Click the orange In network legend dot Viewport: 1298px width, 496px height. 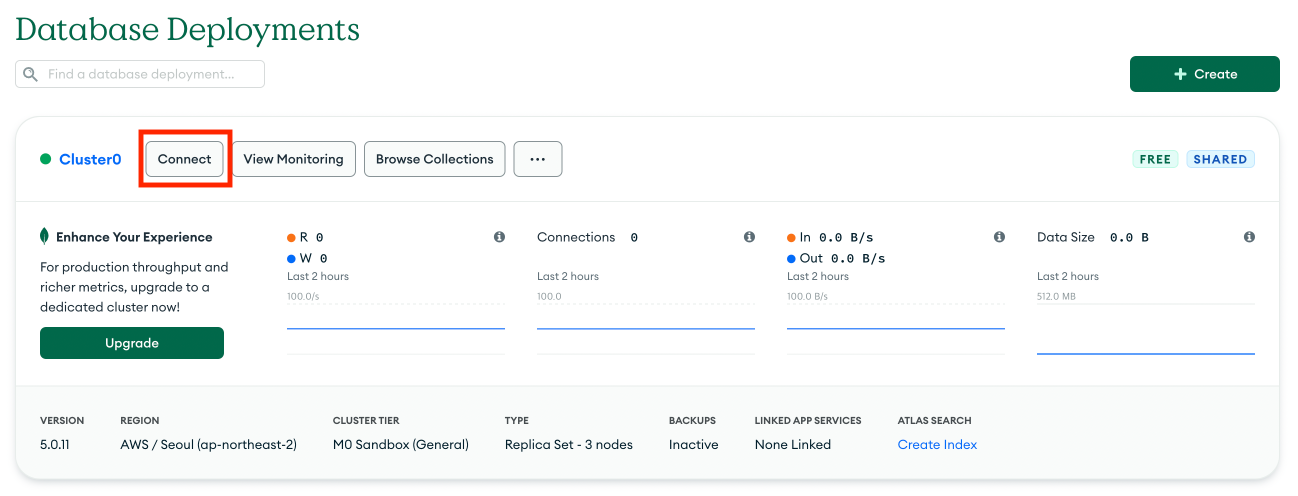click(791, 238)
